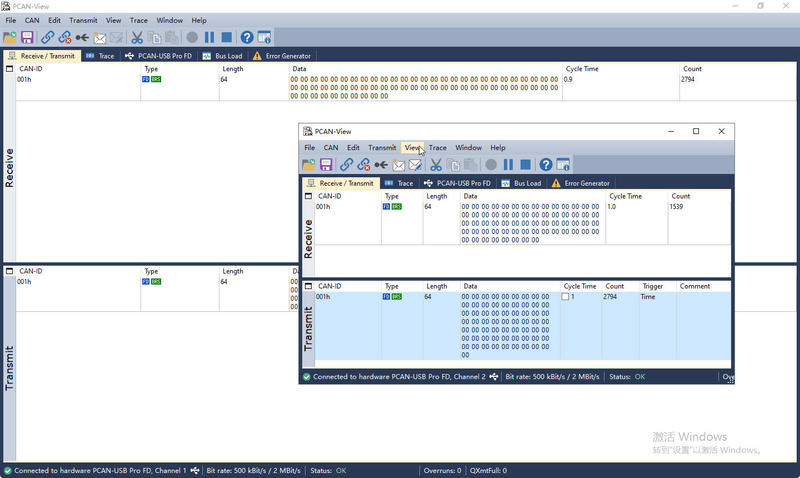Viewport: 800px width, 478px height.
Task: Click Cut scissors icon in background window toolbar
Action: click(137, 37)
